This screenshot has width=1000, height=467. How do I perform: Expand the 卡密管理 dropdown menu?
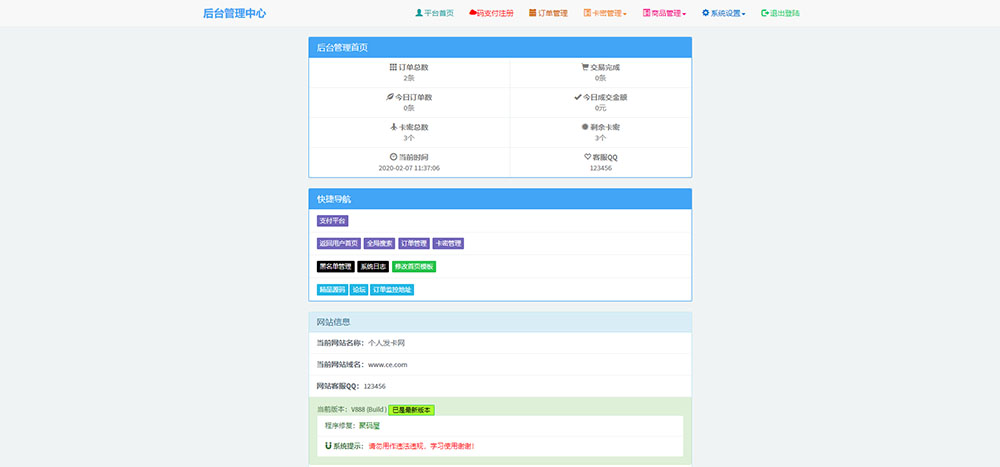pyautogui.click(x=605, y=13)
